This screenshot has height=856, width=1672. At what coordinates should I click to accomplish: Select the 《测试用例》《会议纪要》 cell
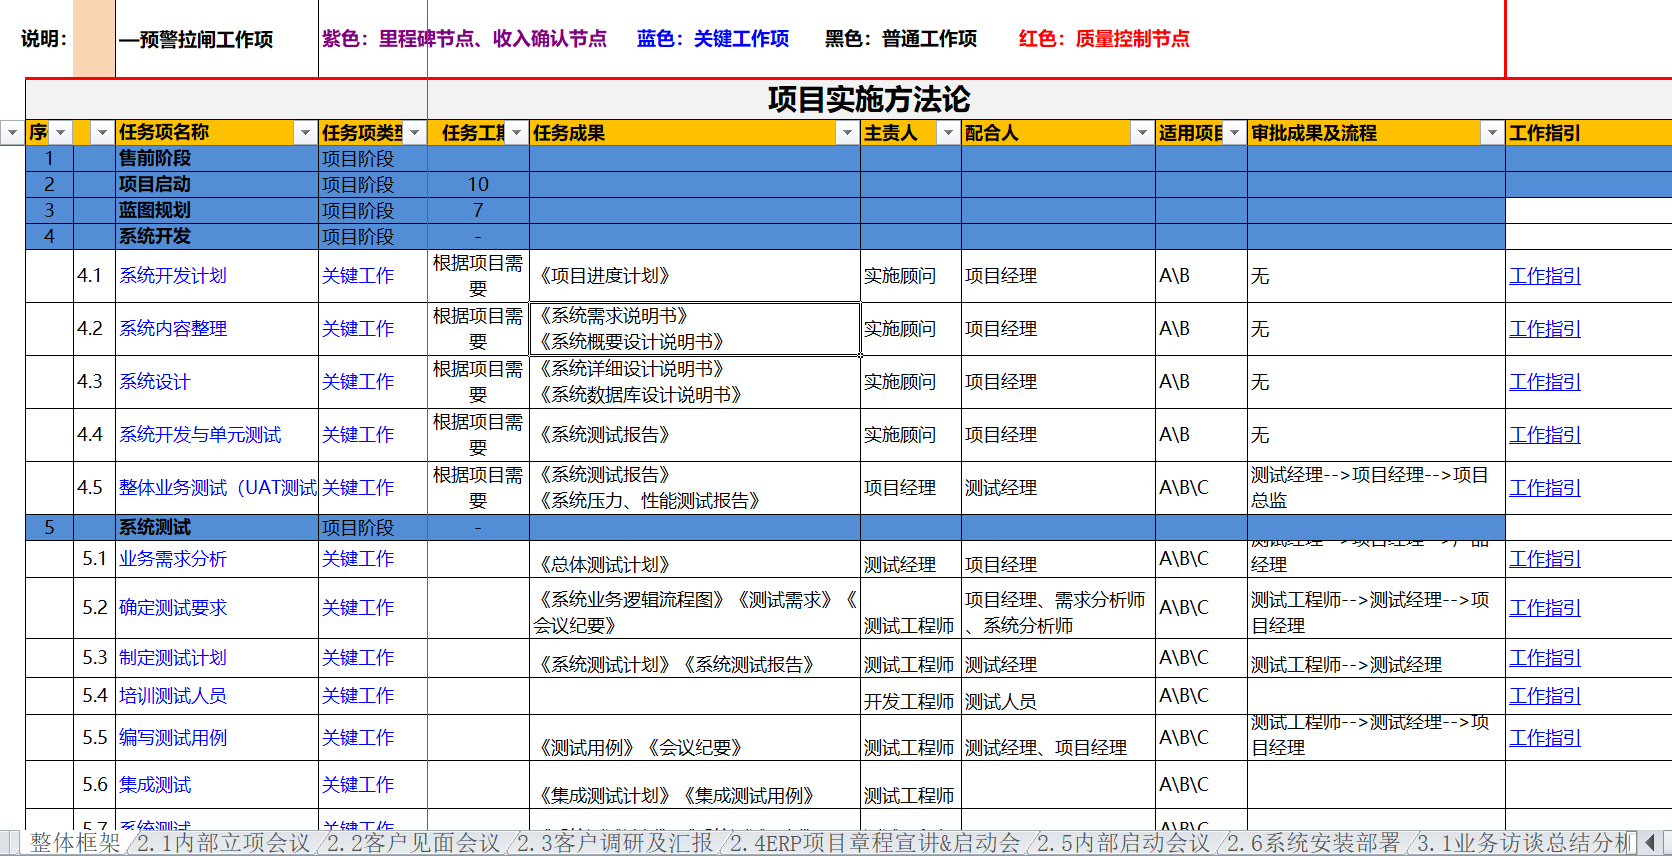click(695, 738)
